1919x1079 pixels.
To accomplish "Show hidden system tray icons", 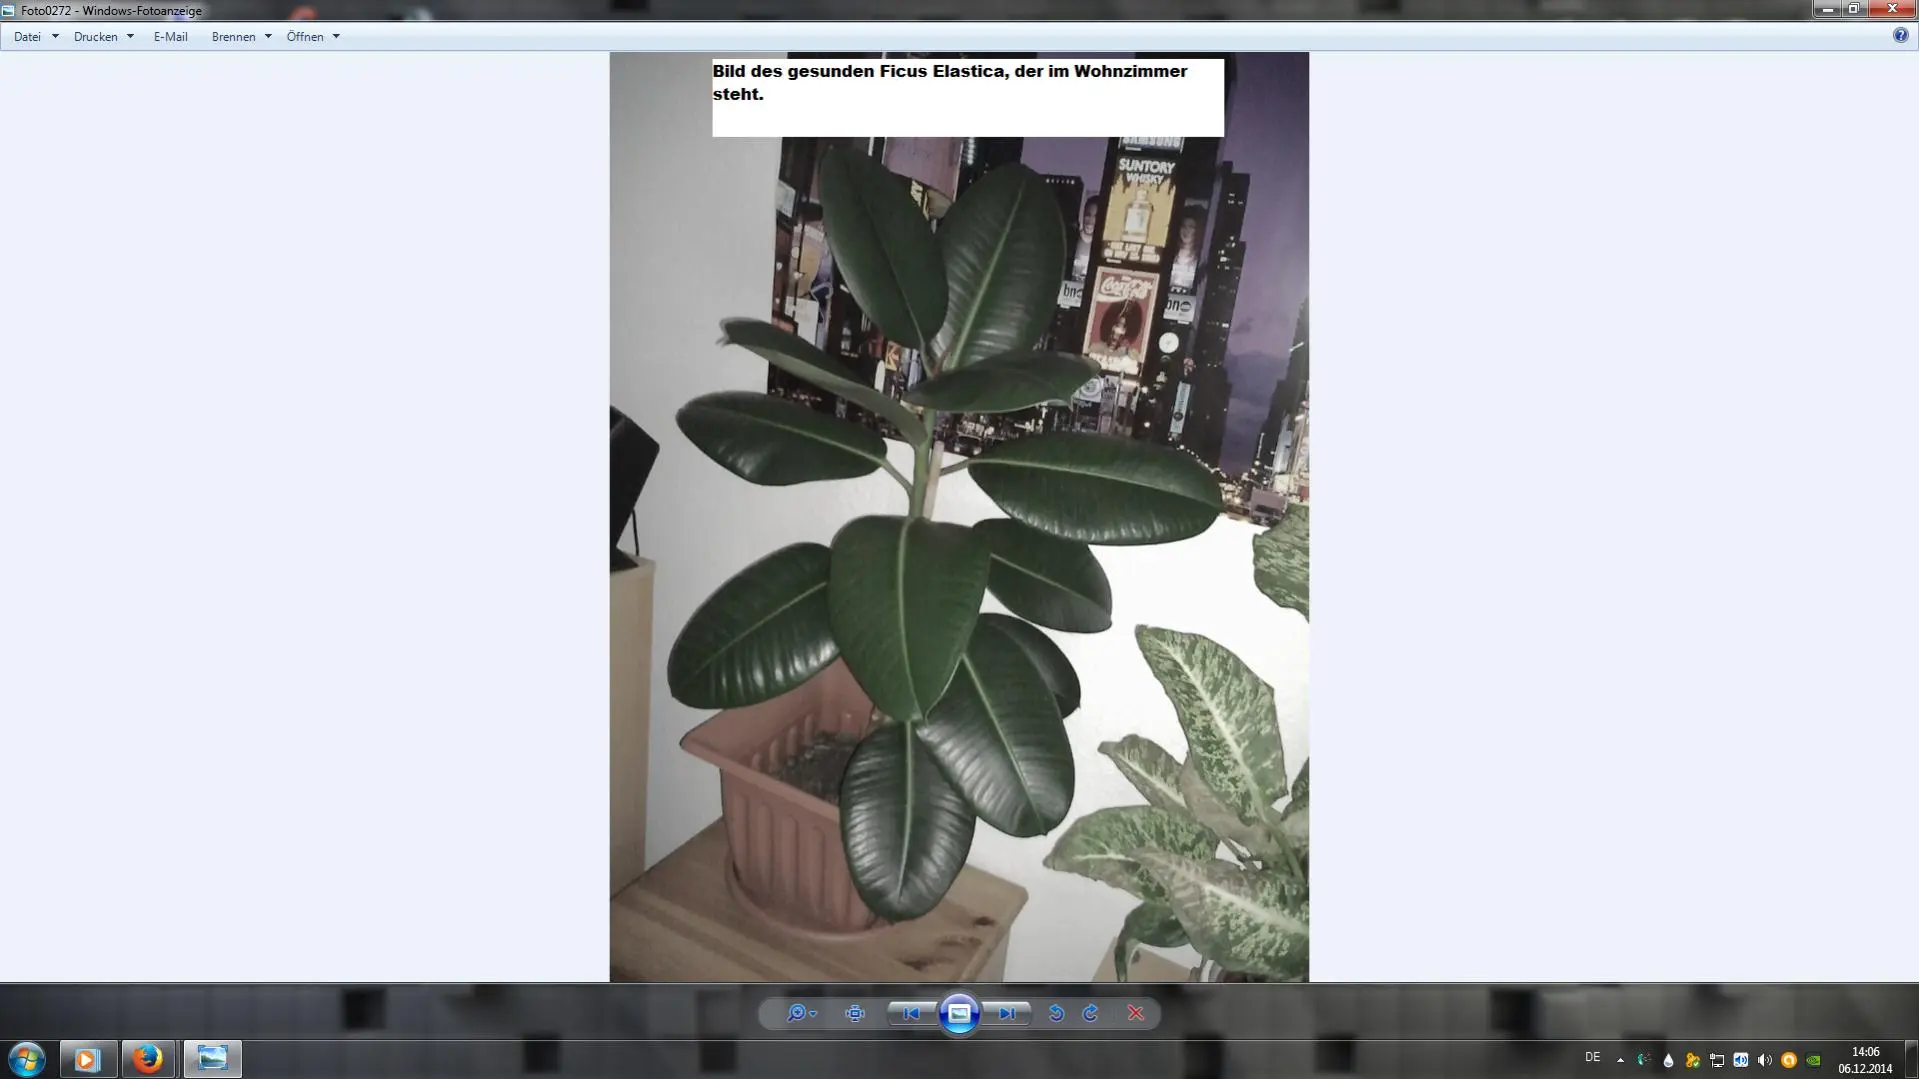I will tap(1620, 1059).
